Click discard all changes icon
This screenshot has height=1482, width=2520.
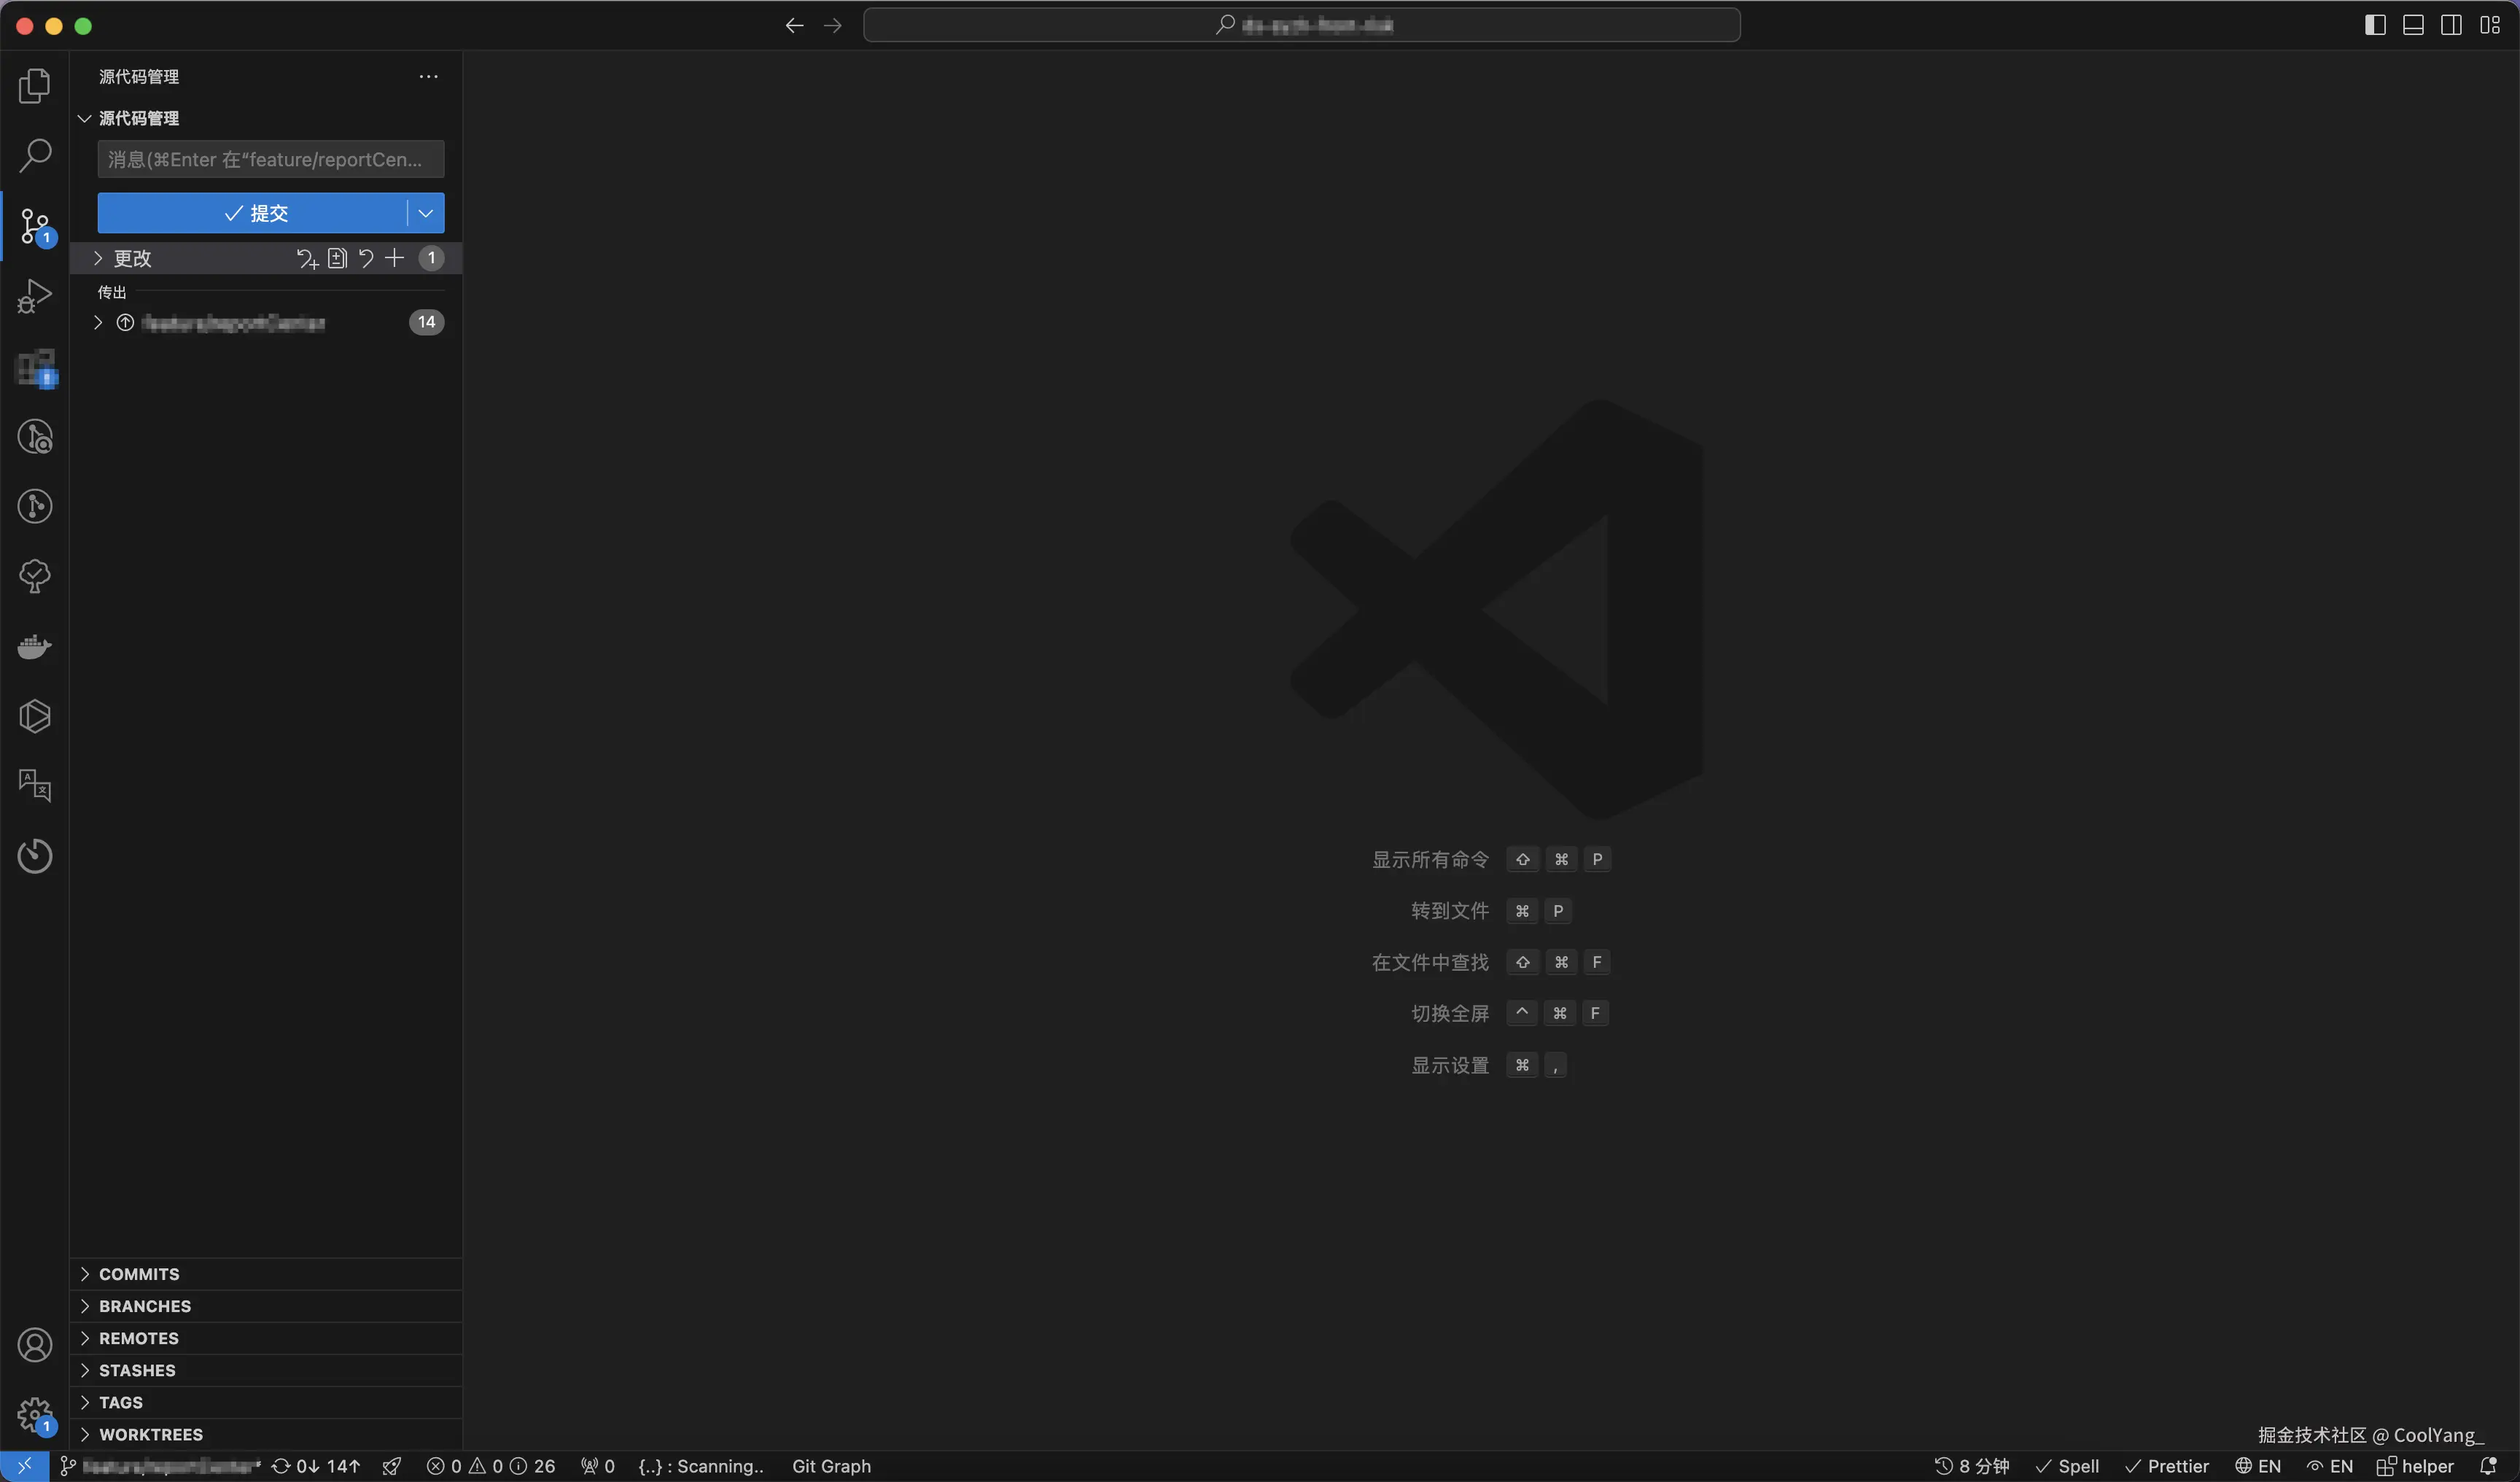pyautogui.click(x=366, y=259)
